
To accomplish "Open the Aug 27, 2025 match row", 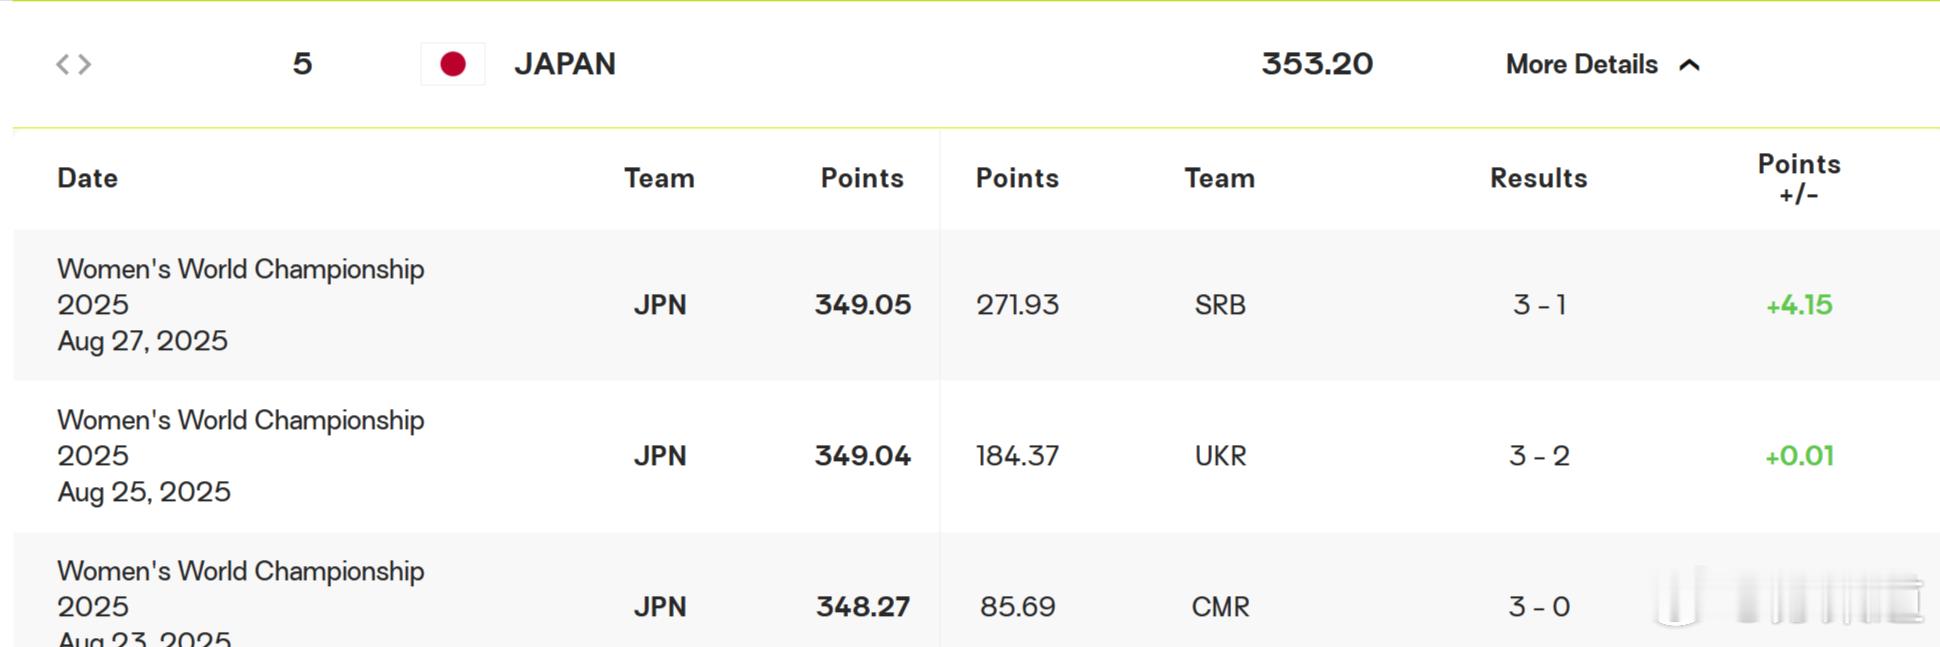I will [x=976, y=305].
